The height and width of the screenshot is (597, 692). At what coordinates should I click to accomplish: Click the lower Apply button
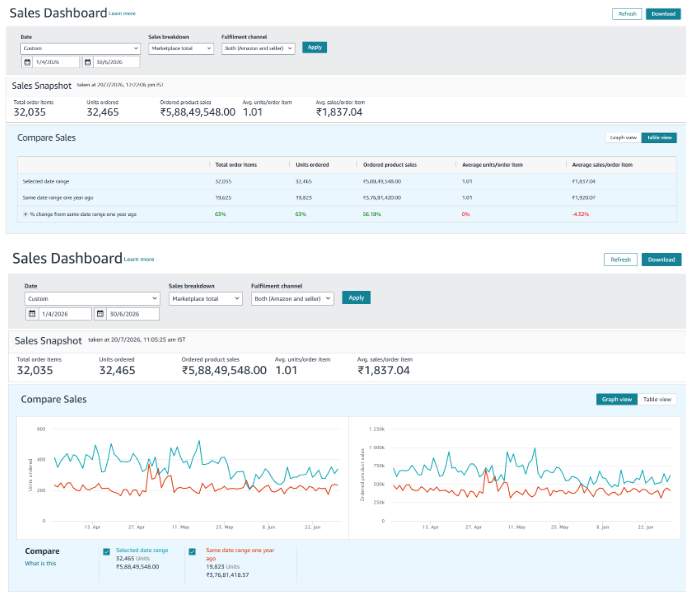pyautogui.click(x=356, y=298)
